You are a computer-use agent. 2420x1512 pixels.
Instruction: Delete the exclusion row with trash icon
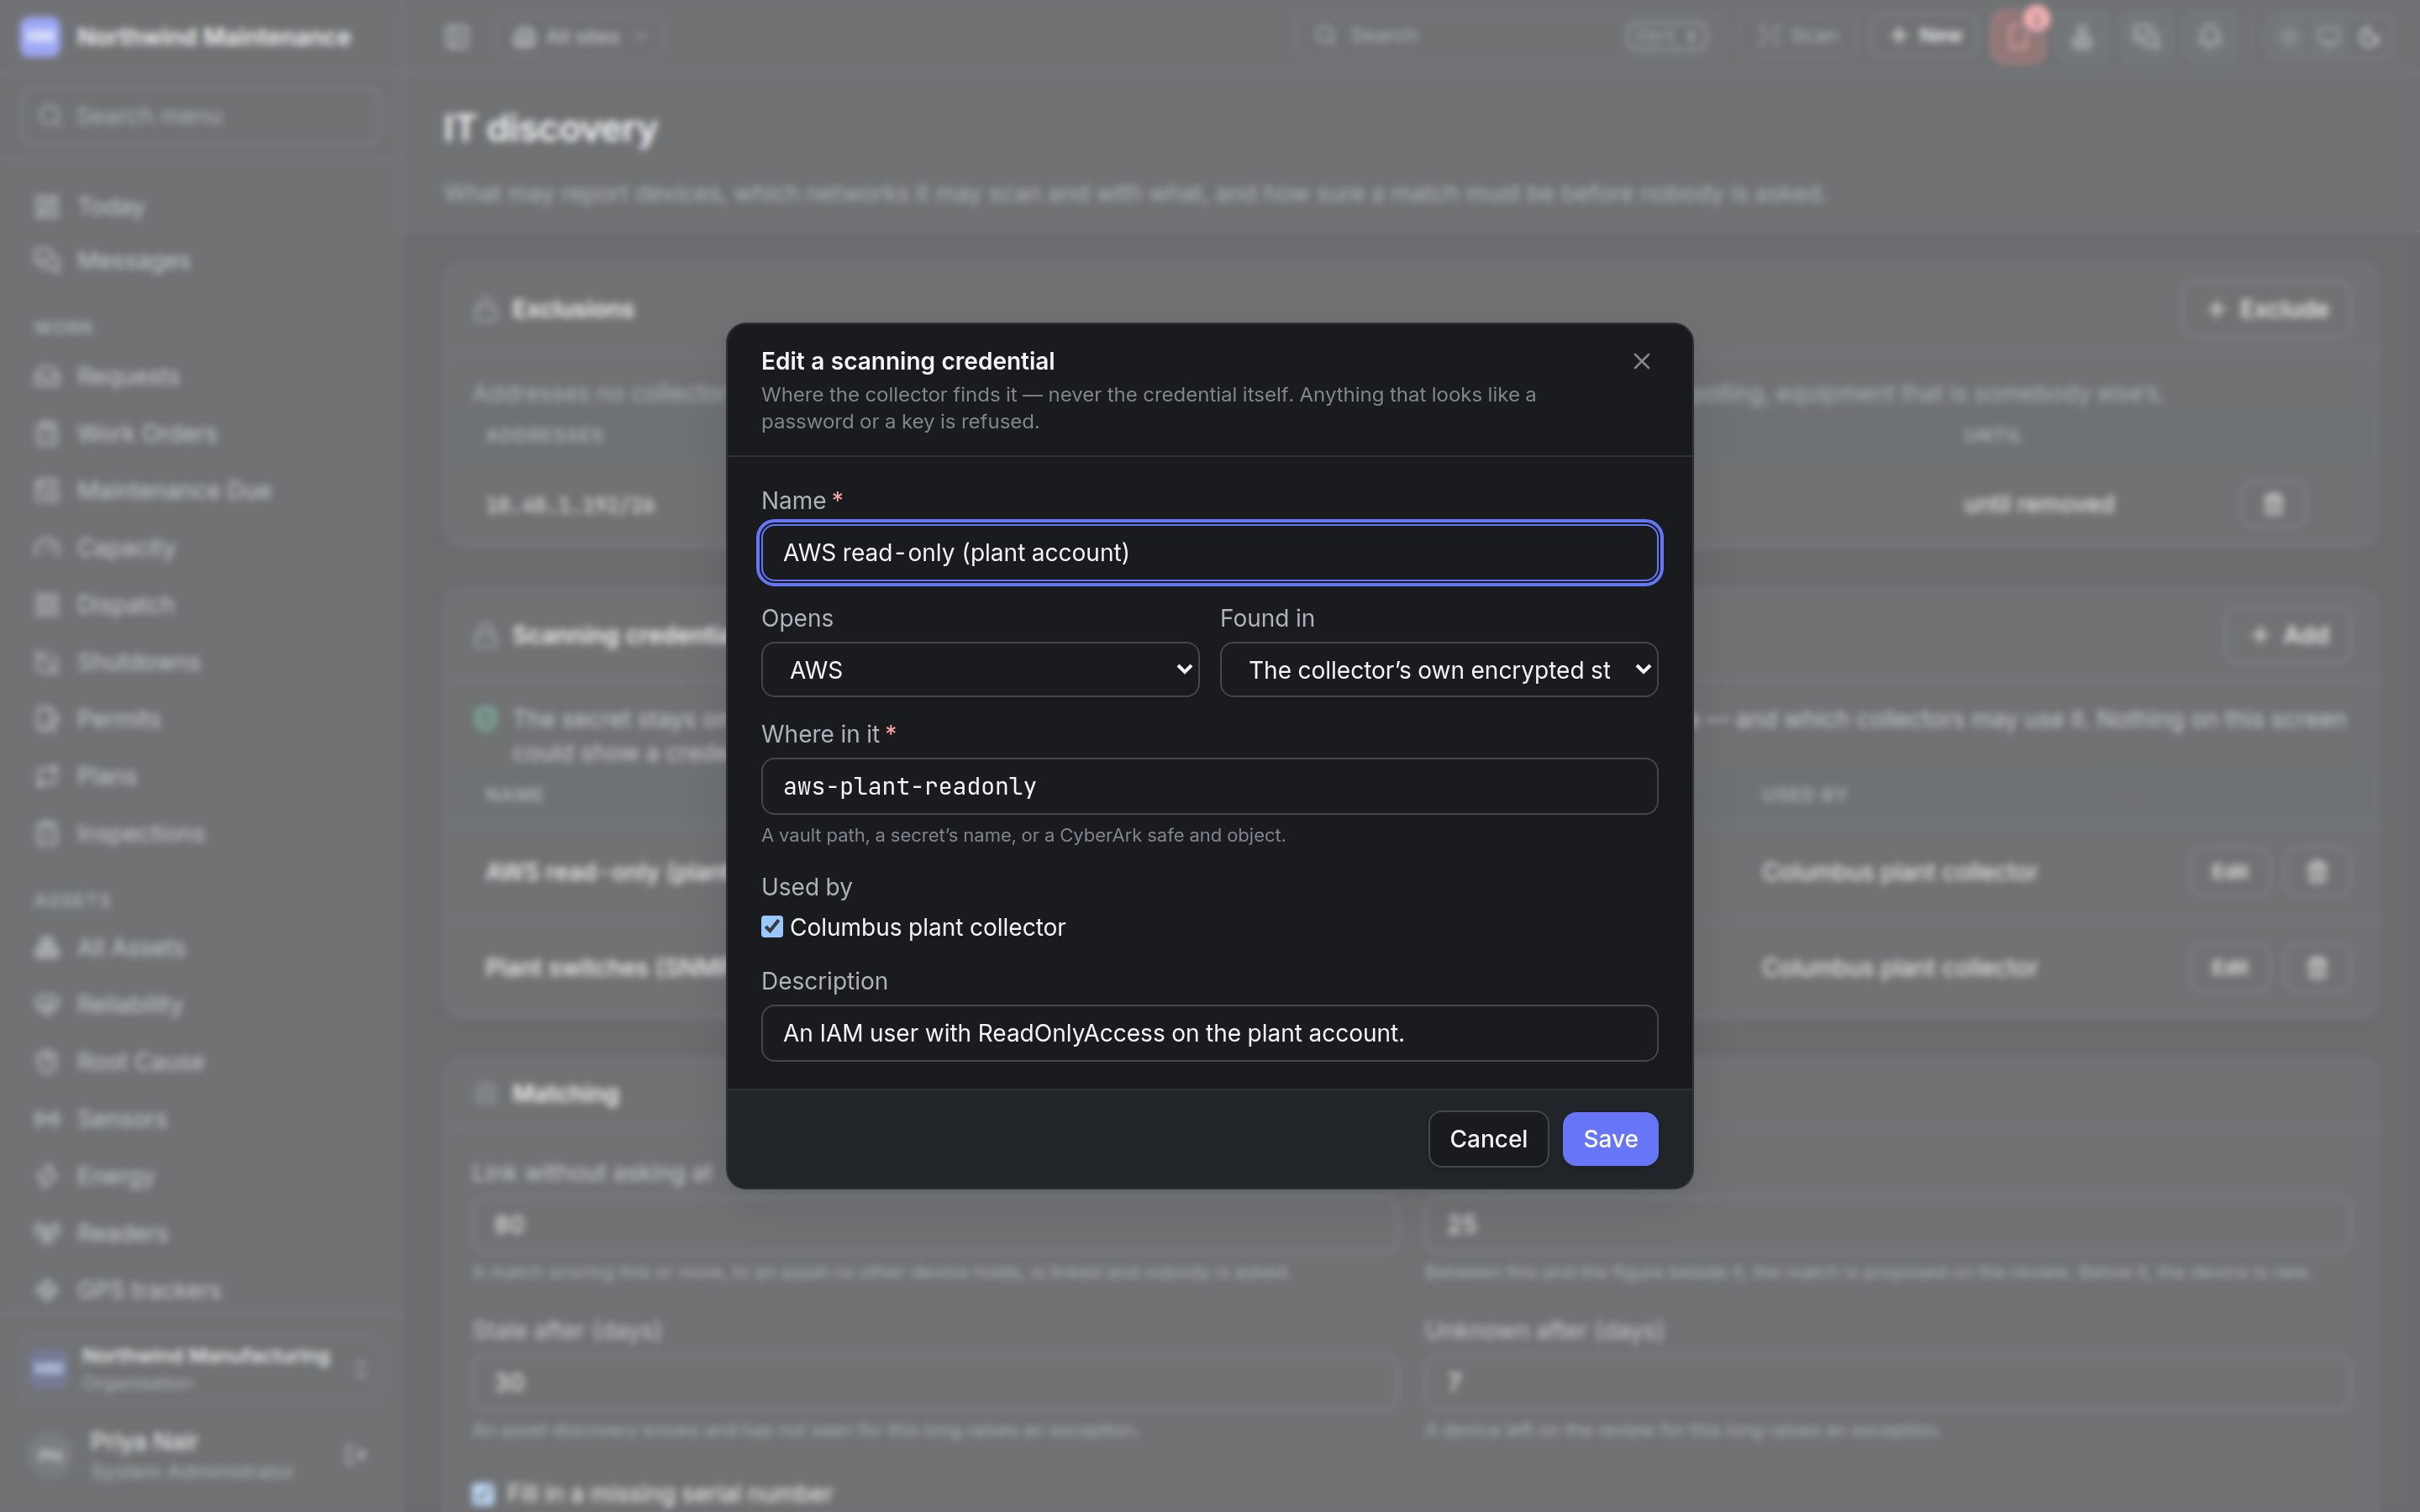pos(2273,504)
